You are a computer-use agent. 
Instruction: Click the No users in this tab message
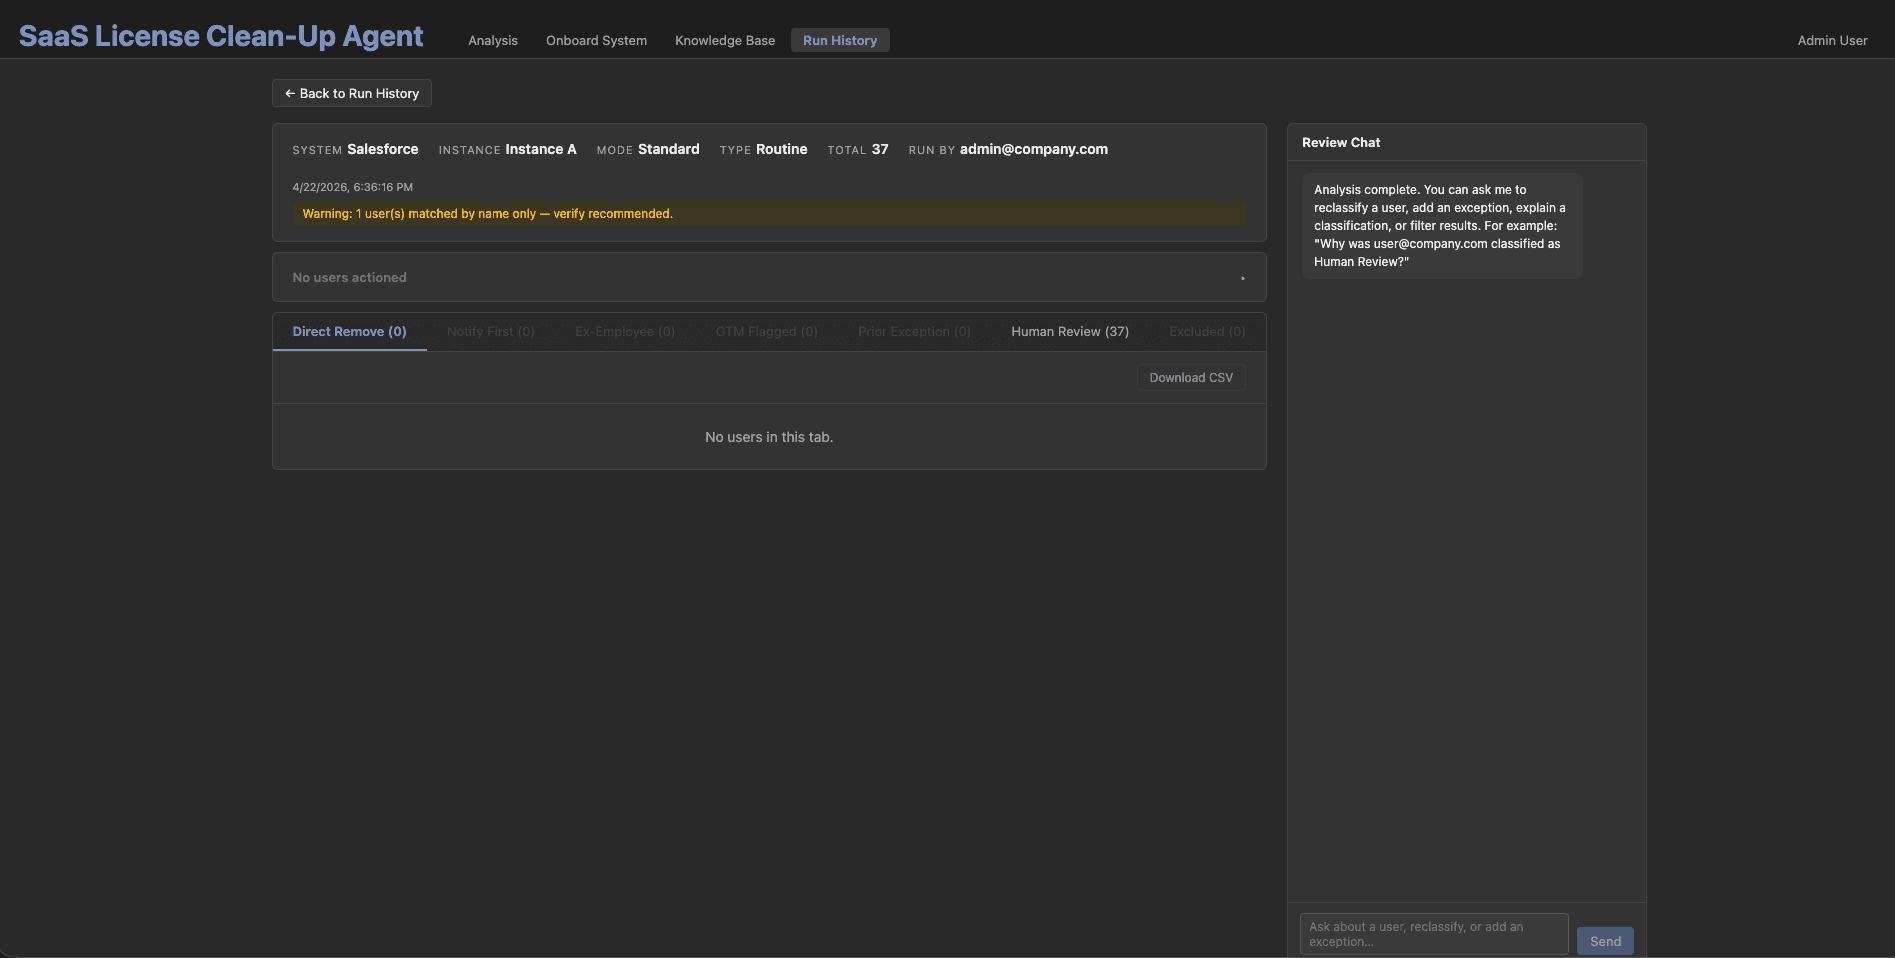(x=769, y=437)
